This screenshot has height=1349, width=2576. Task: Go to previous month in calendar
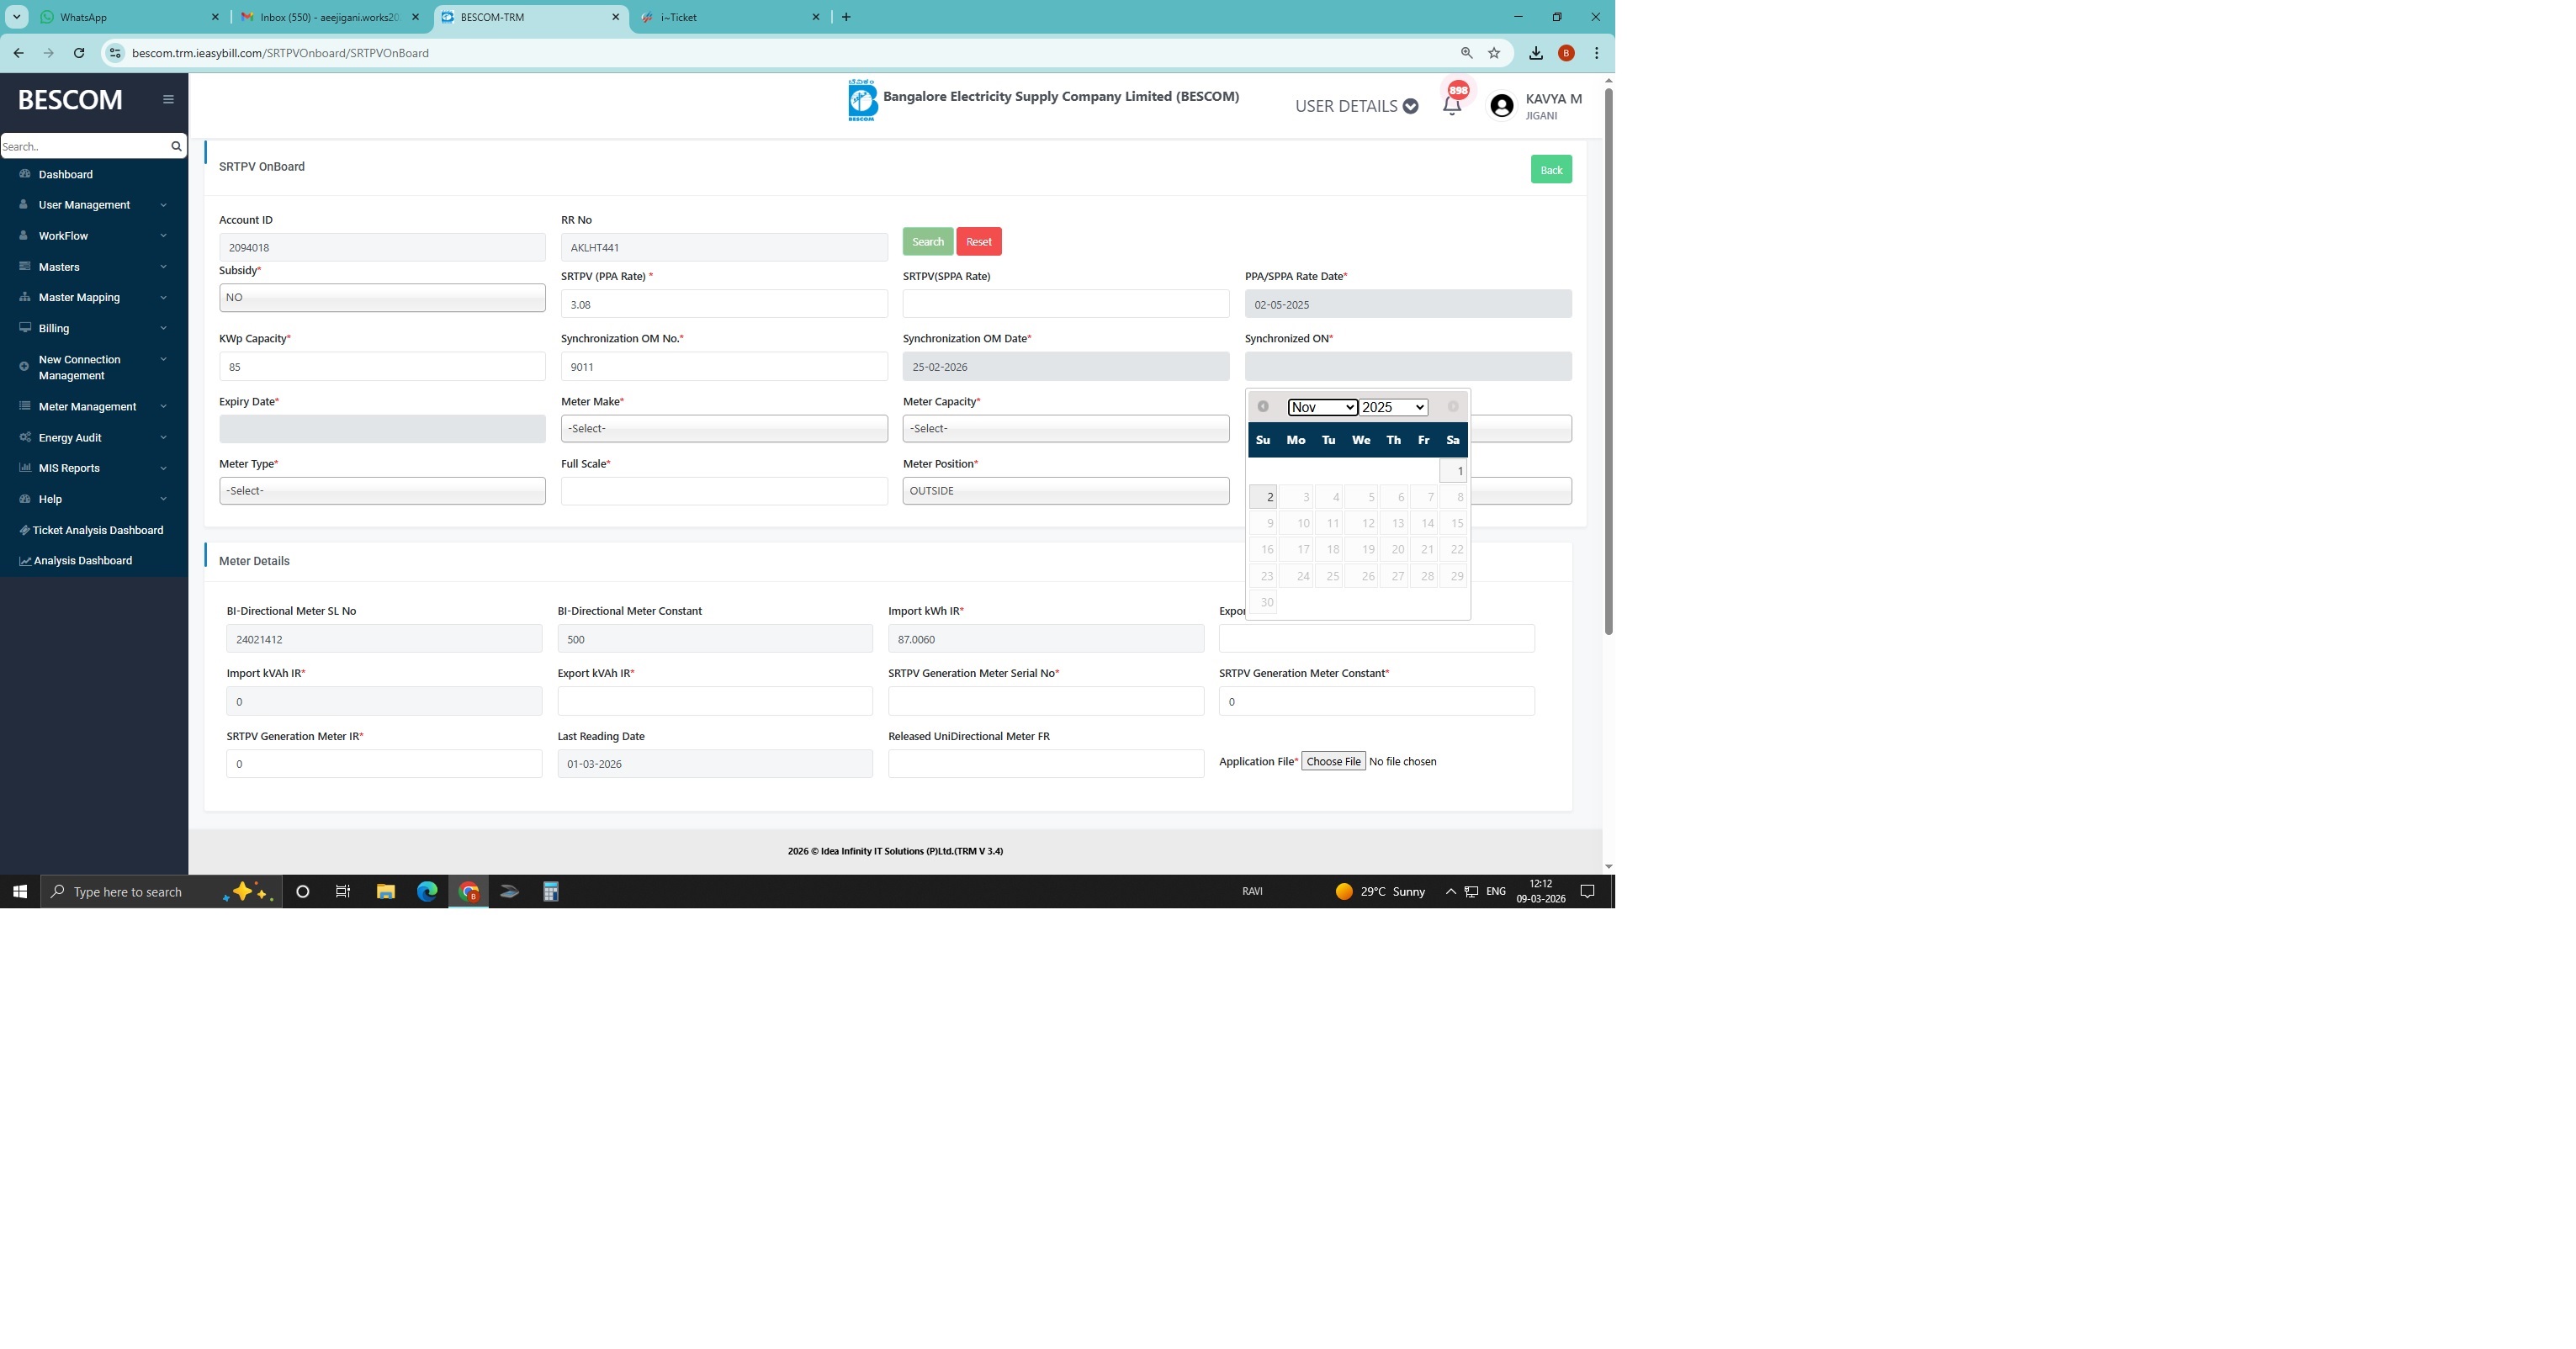click(x=1263, y=406)
